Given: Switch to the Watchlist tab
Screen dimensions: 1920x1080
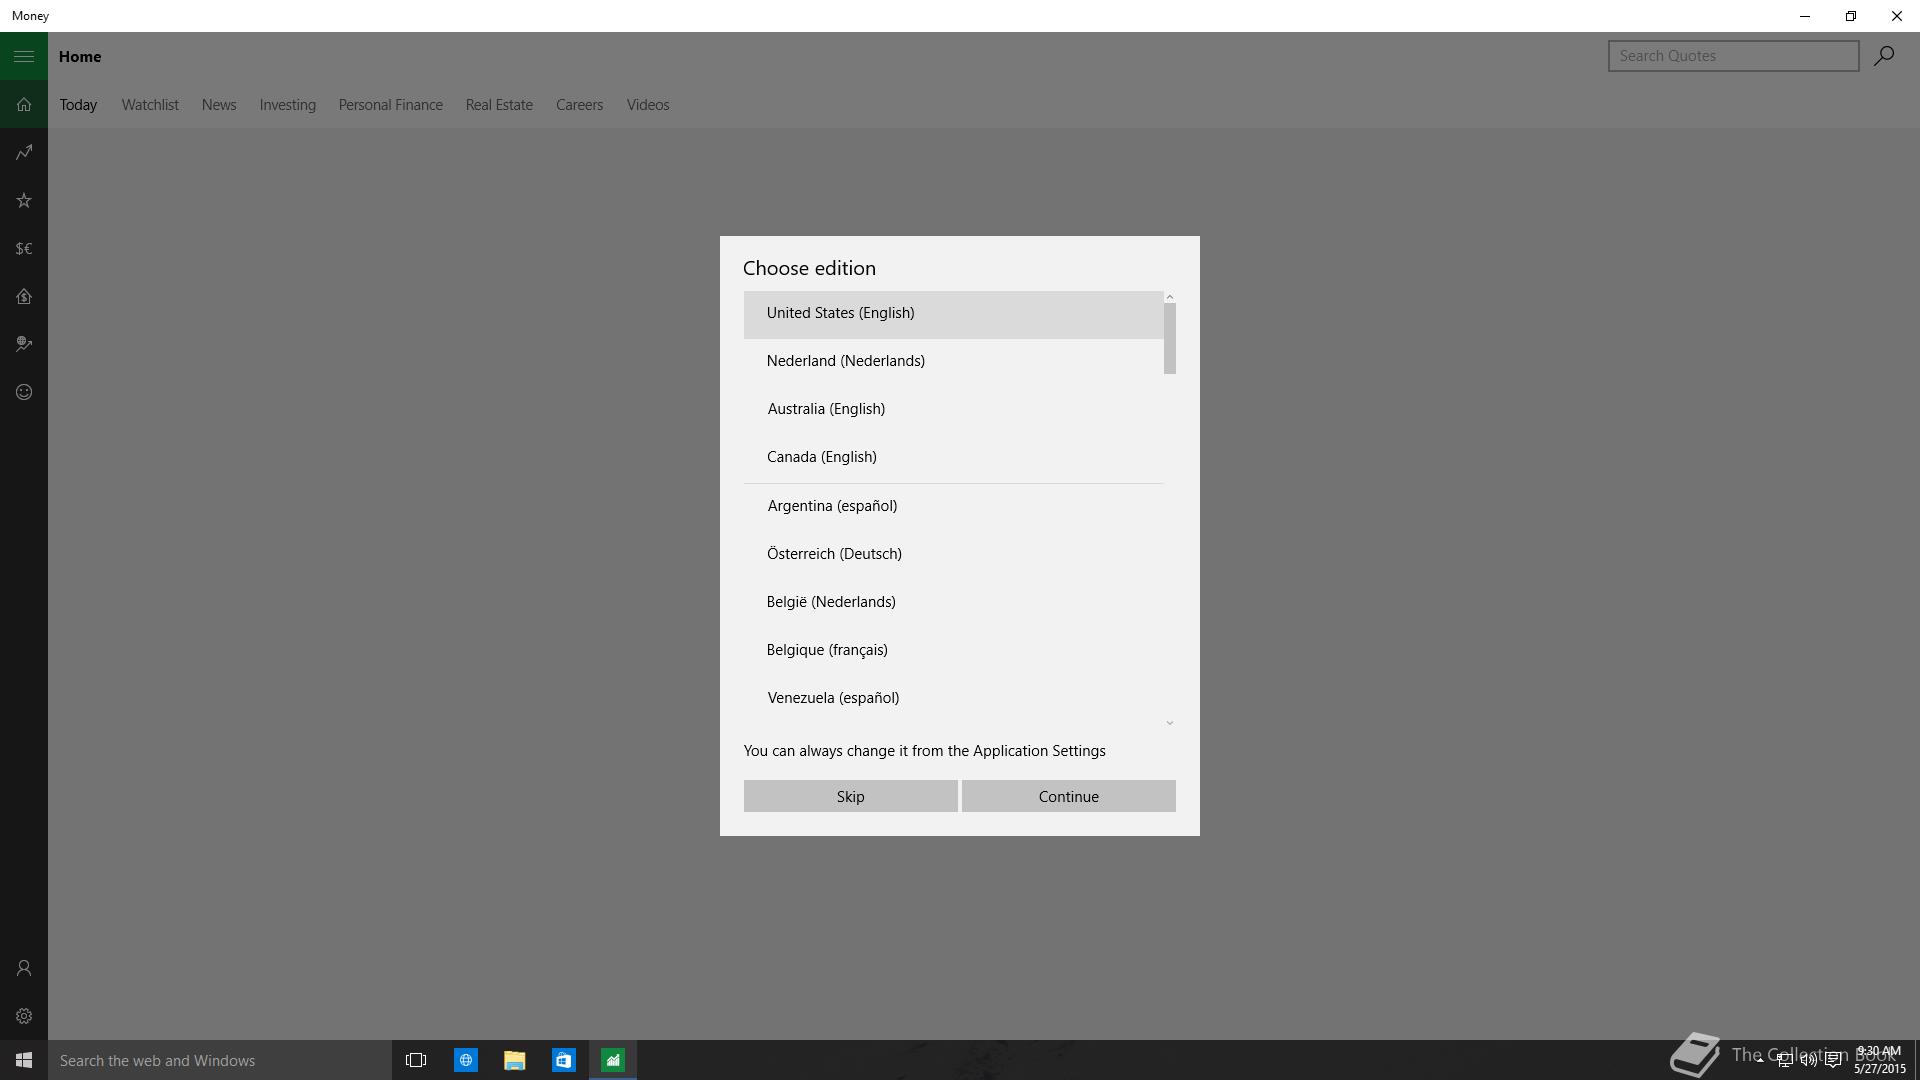Looking at the screenshot, I should (x=150, y=105).
